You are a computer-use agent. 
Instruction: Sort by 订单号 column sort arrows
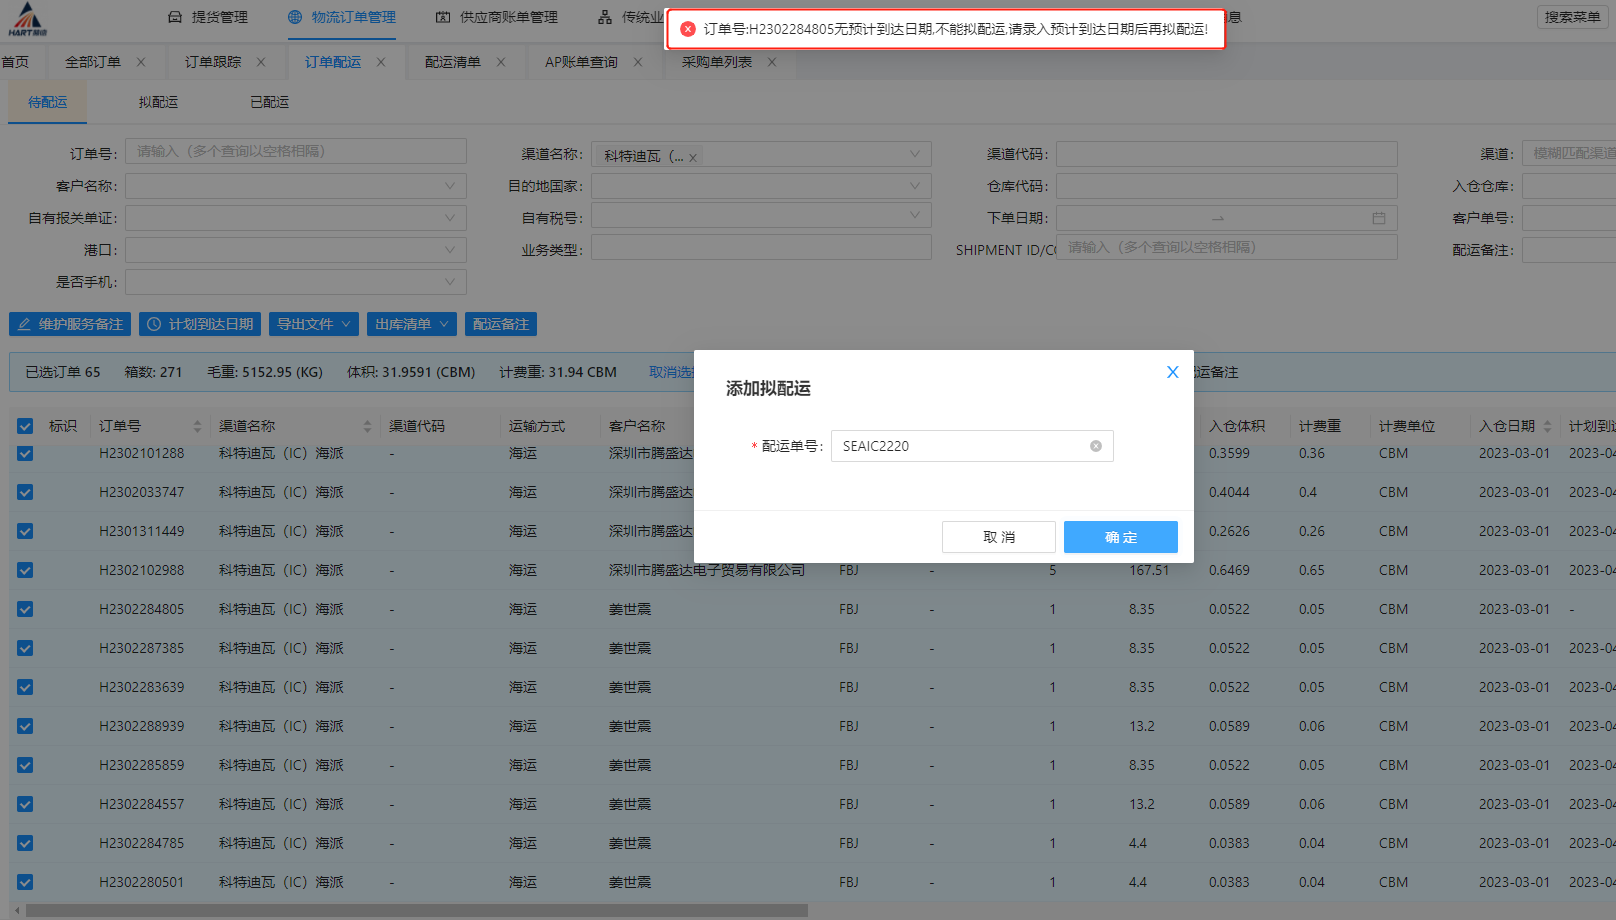pyautogui.click(x=197, y=426)
